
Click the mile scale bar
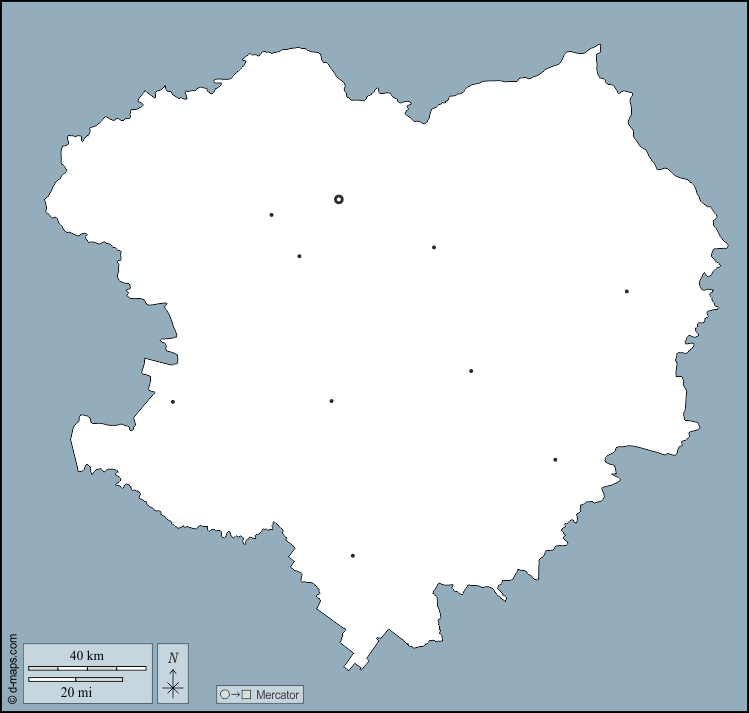(x=76, y=679)
